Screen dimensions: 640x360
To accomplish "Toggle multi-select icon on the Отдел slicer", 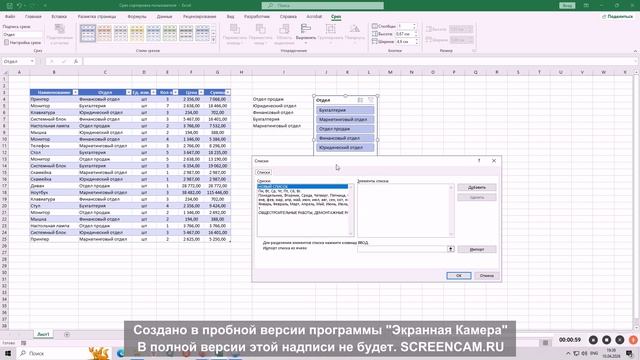I will pos(360,100).
